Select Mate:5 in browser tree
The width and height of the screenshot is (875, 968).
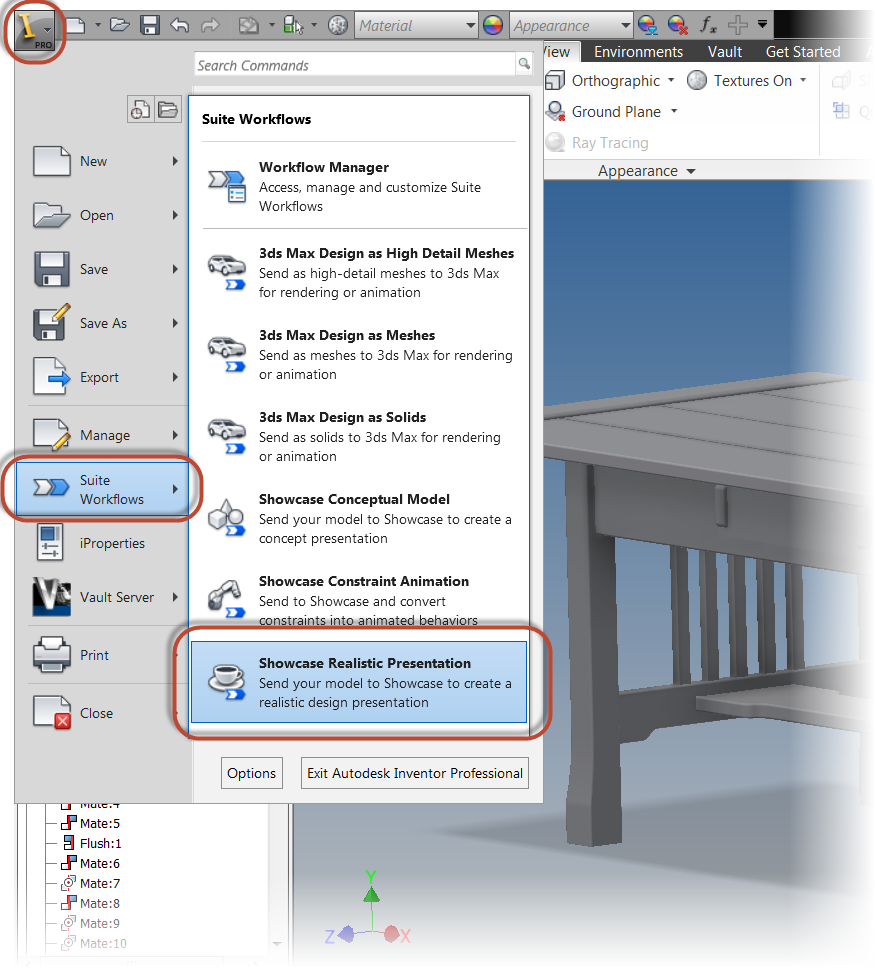99,824
